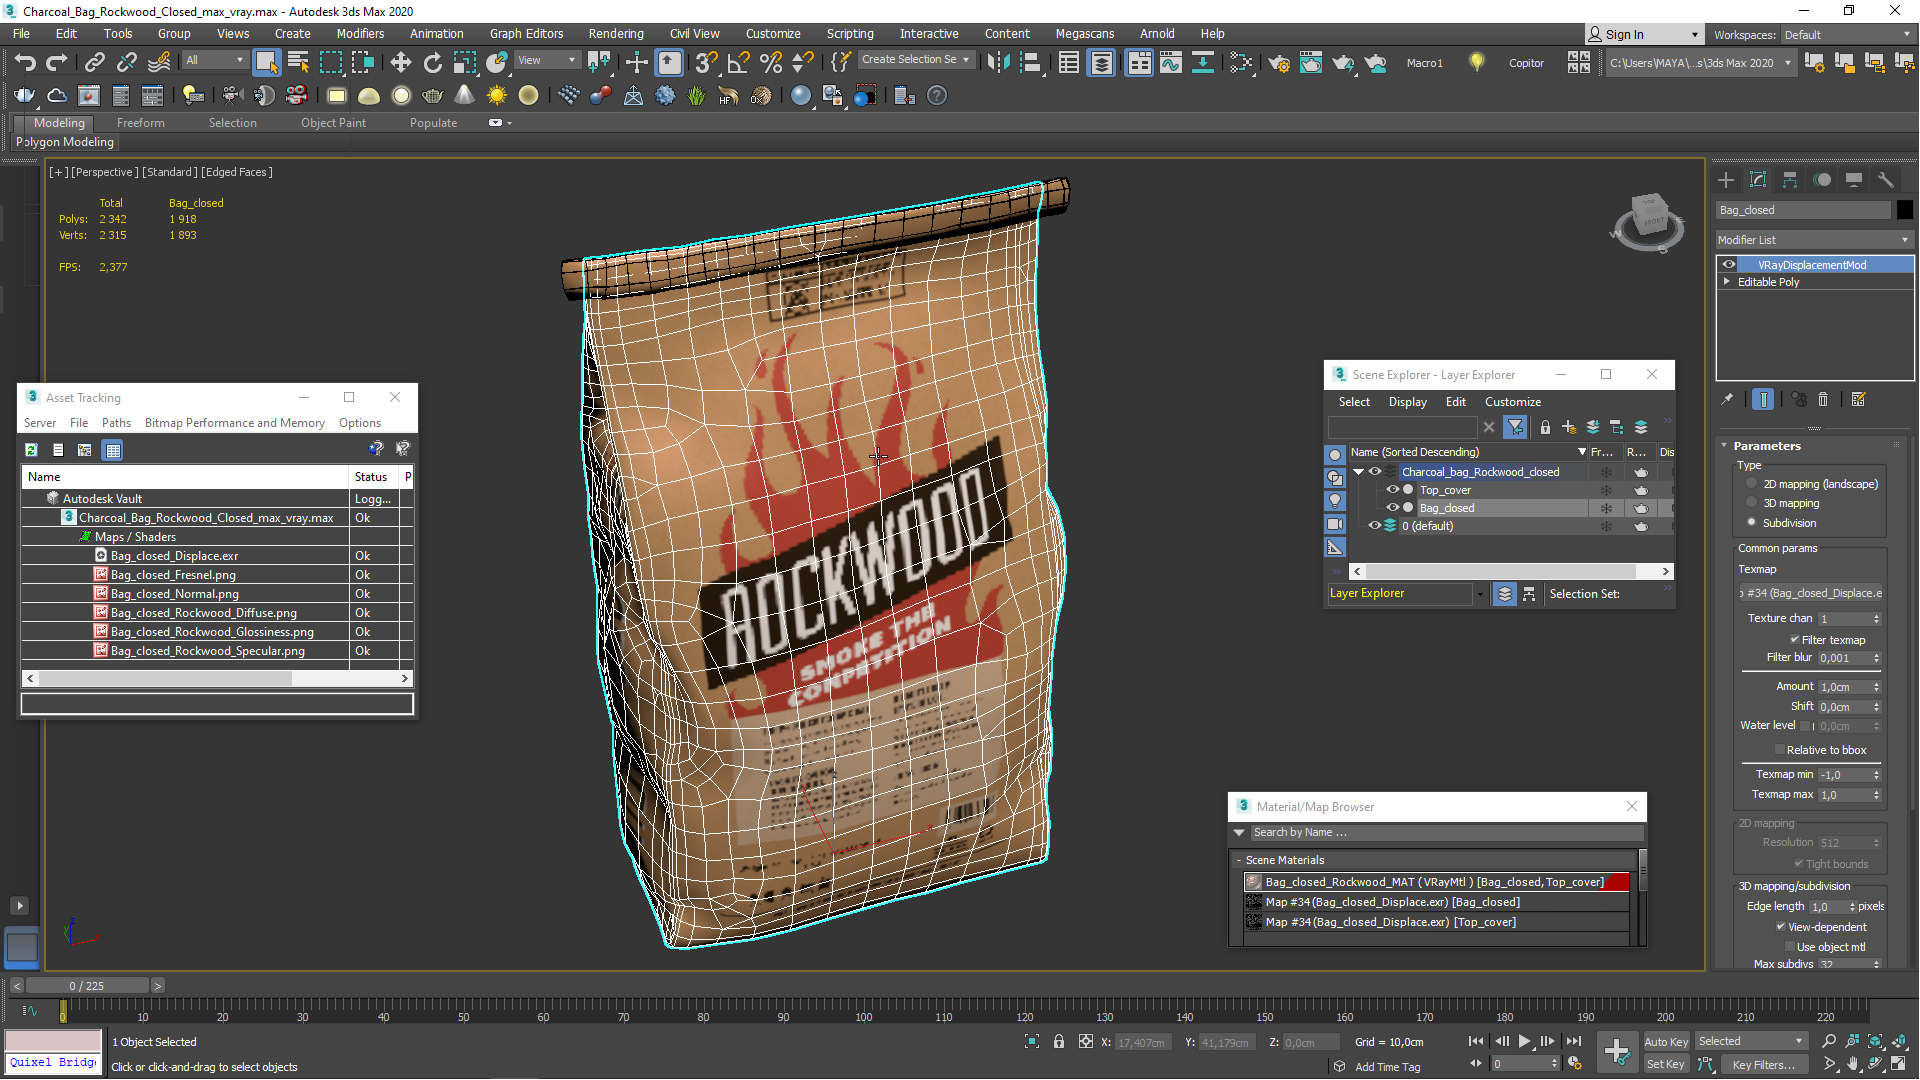Click Search by Name field in Material Browser

[x=1445, y=832]
